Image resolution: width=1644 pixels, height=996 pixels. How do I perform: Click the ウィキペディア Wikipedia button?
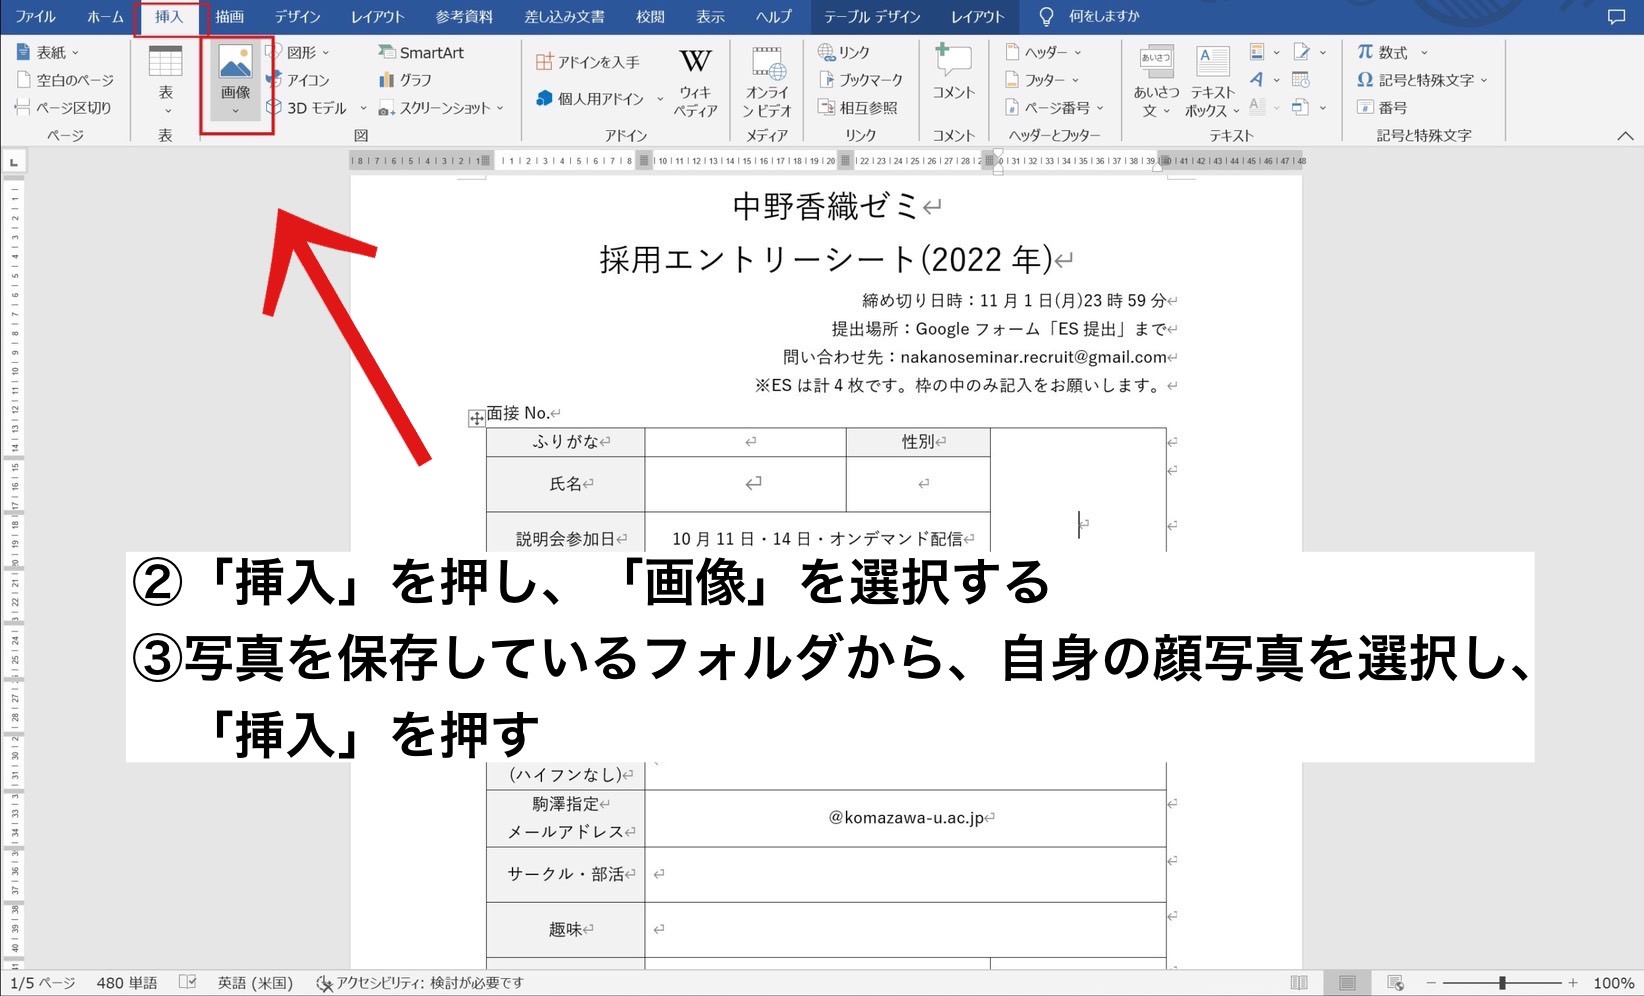[695, 83]
